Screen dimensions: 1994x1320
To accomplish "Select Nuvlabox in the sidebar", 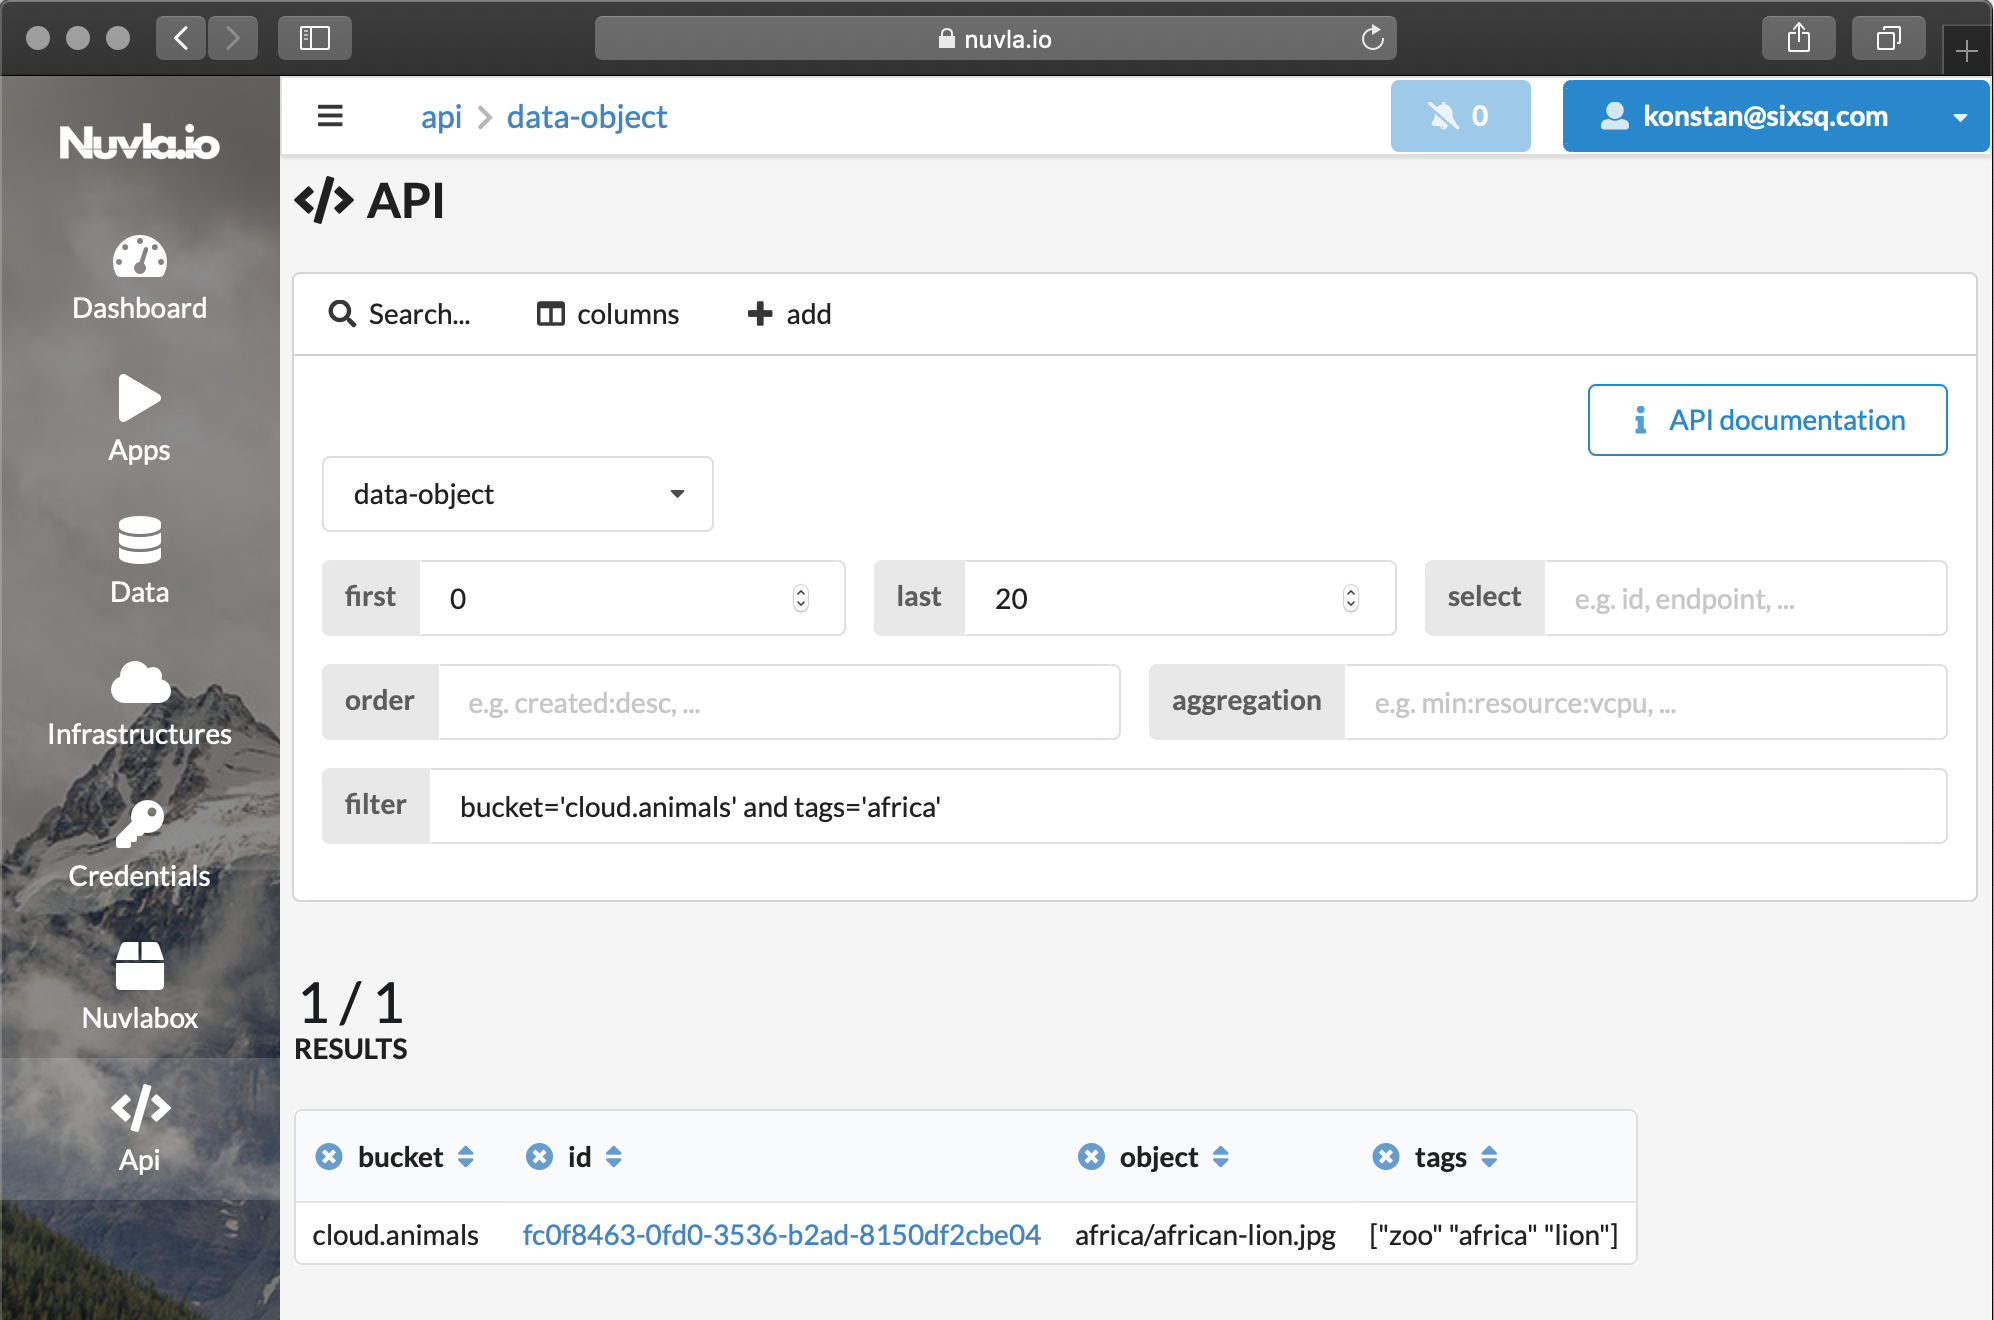I will pyautogui.click(x=139, y=988).
